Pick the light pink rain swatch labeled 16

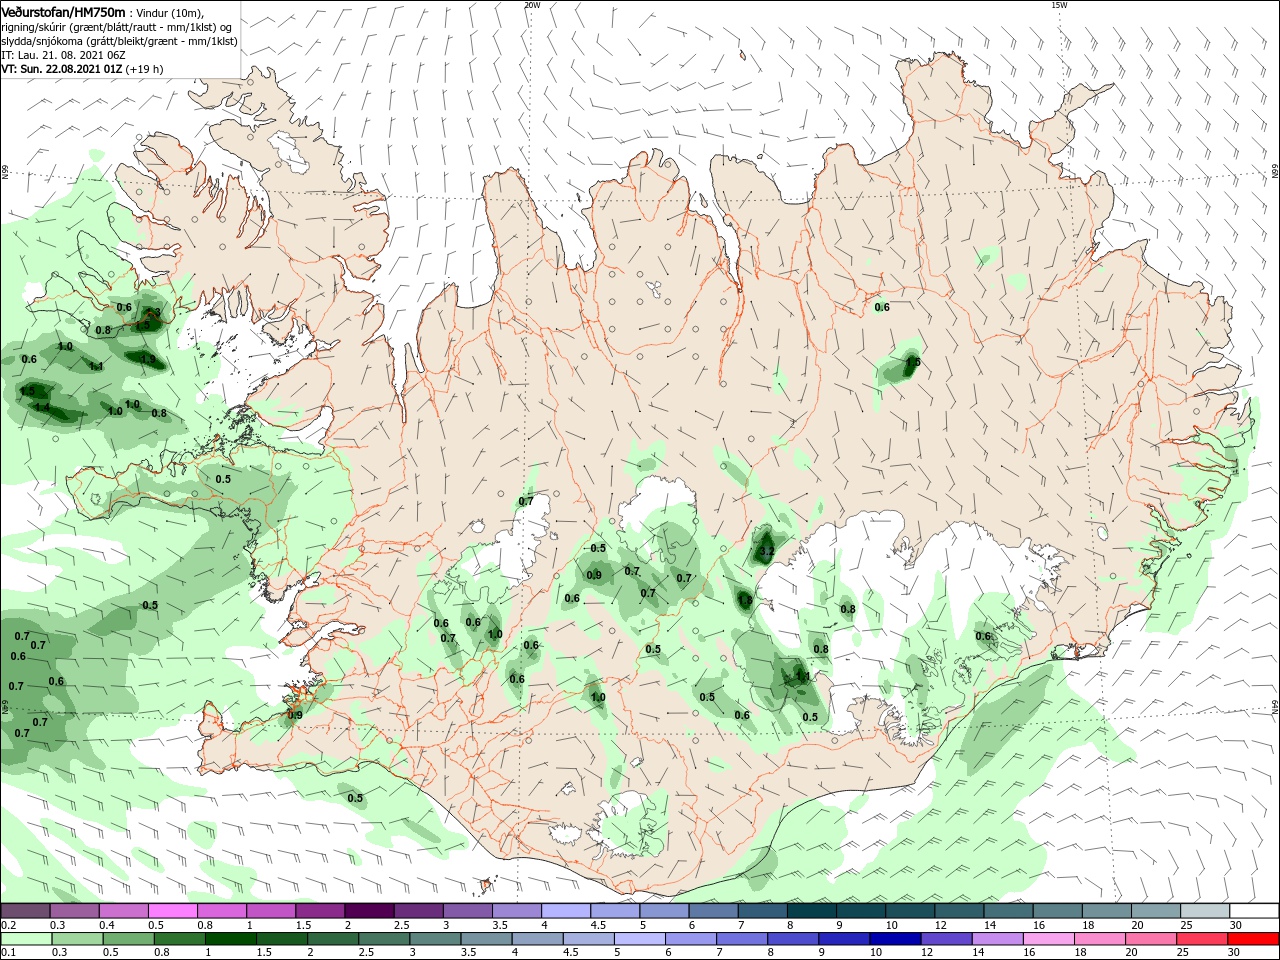[1048, 938]
